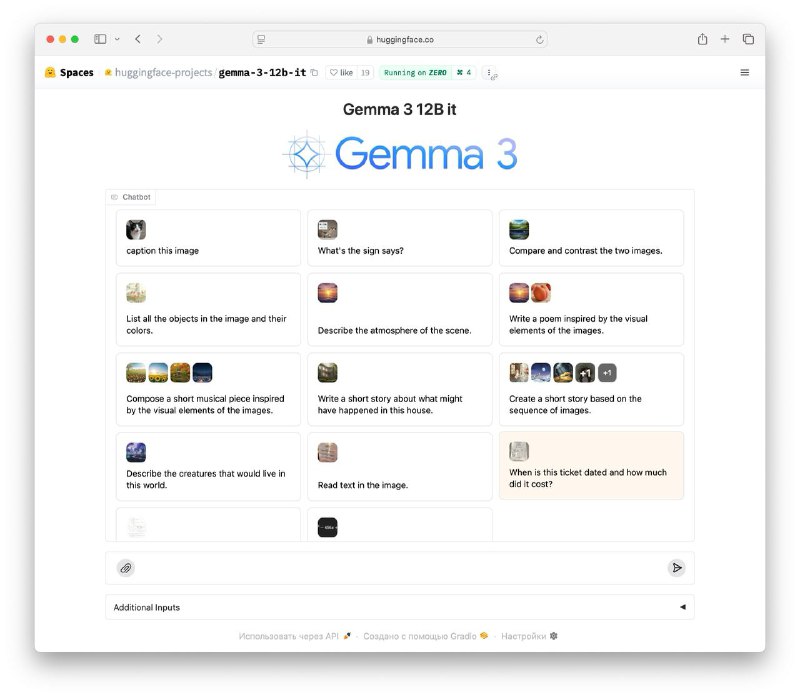This screenshot has height=697, width=800.
Task: Select 'Write a short story about' house example
Action: 399,389
